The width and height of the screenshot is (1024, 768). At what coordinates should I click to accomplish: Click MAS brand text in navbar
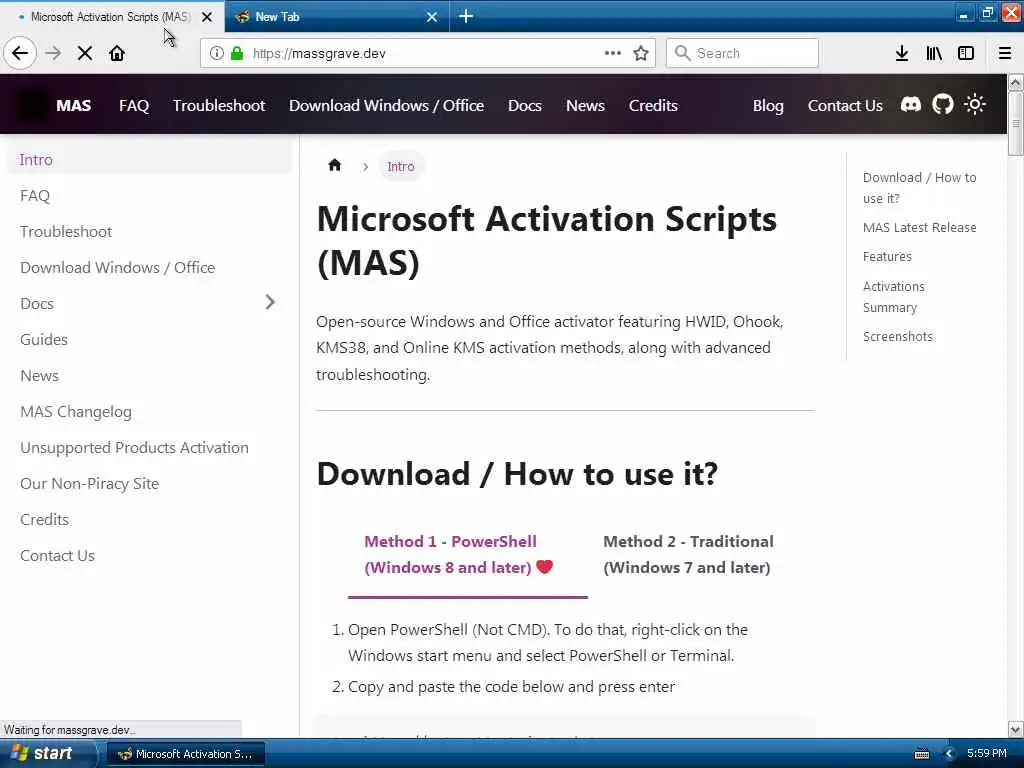74,105
